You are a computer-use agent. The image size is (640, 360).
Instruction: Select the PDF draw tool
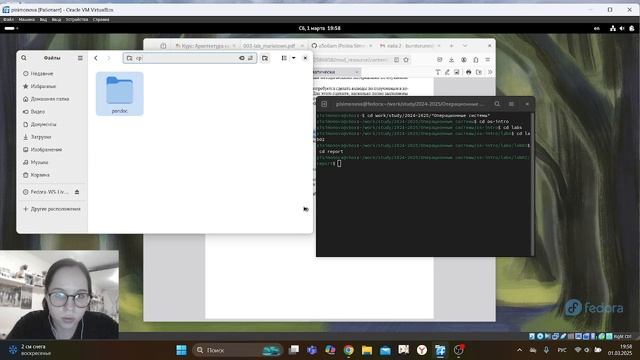(447, 72)
